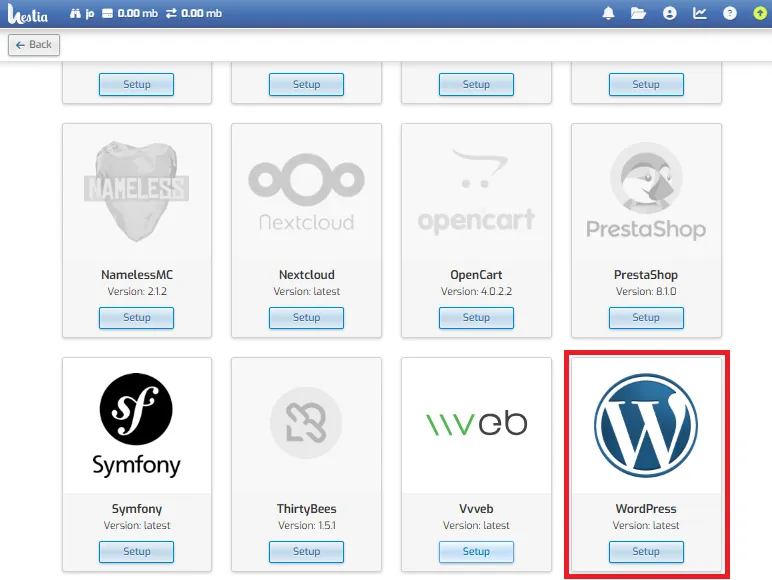Open the file manager folder icon
772x580 pixels.
pos(639,13)
